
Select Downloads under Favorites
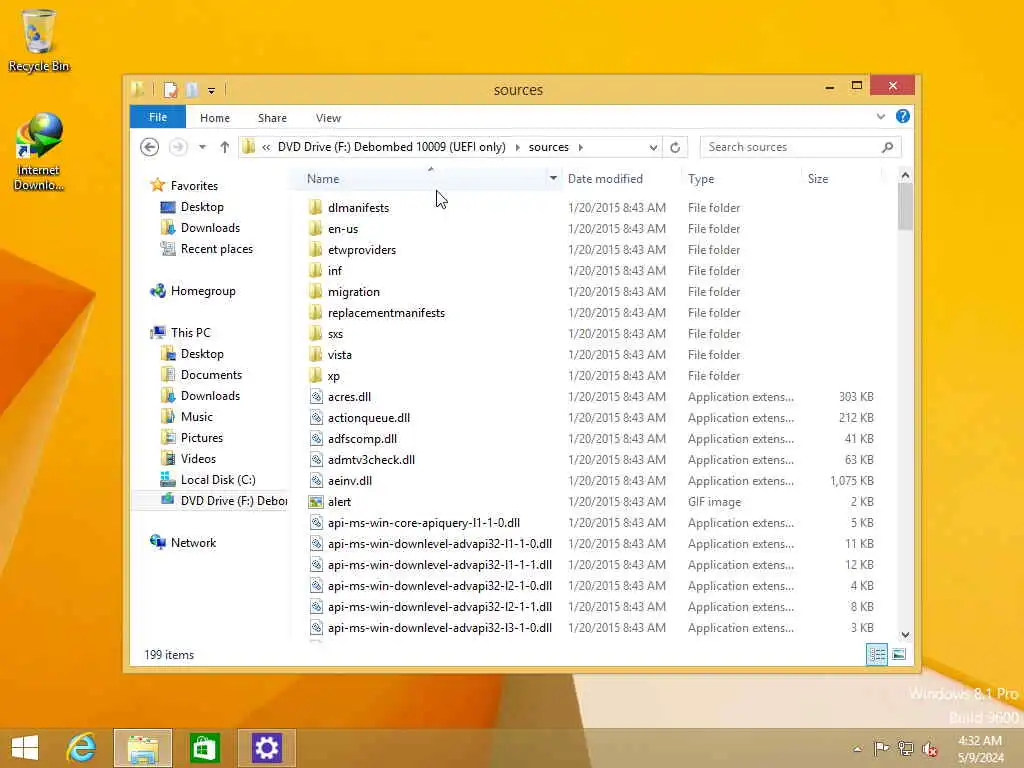pyautogui.click(x=210, y=227)
